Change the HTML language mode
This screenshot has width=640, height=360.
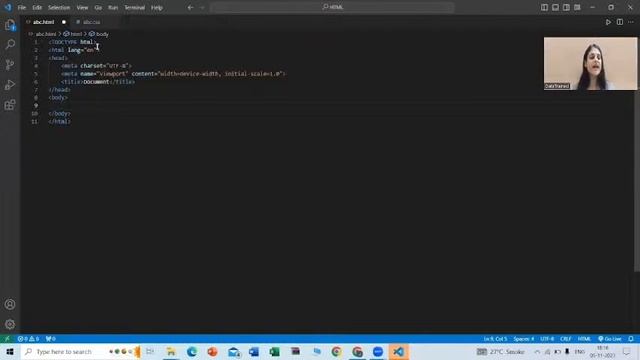point(584,339)
